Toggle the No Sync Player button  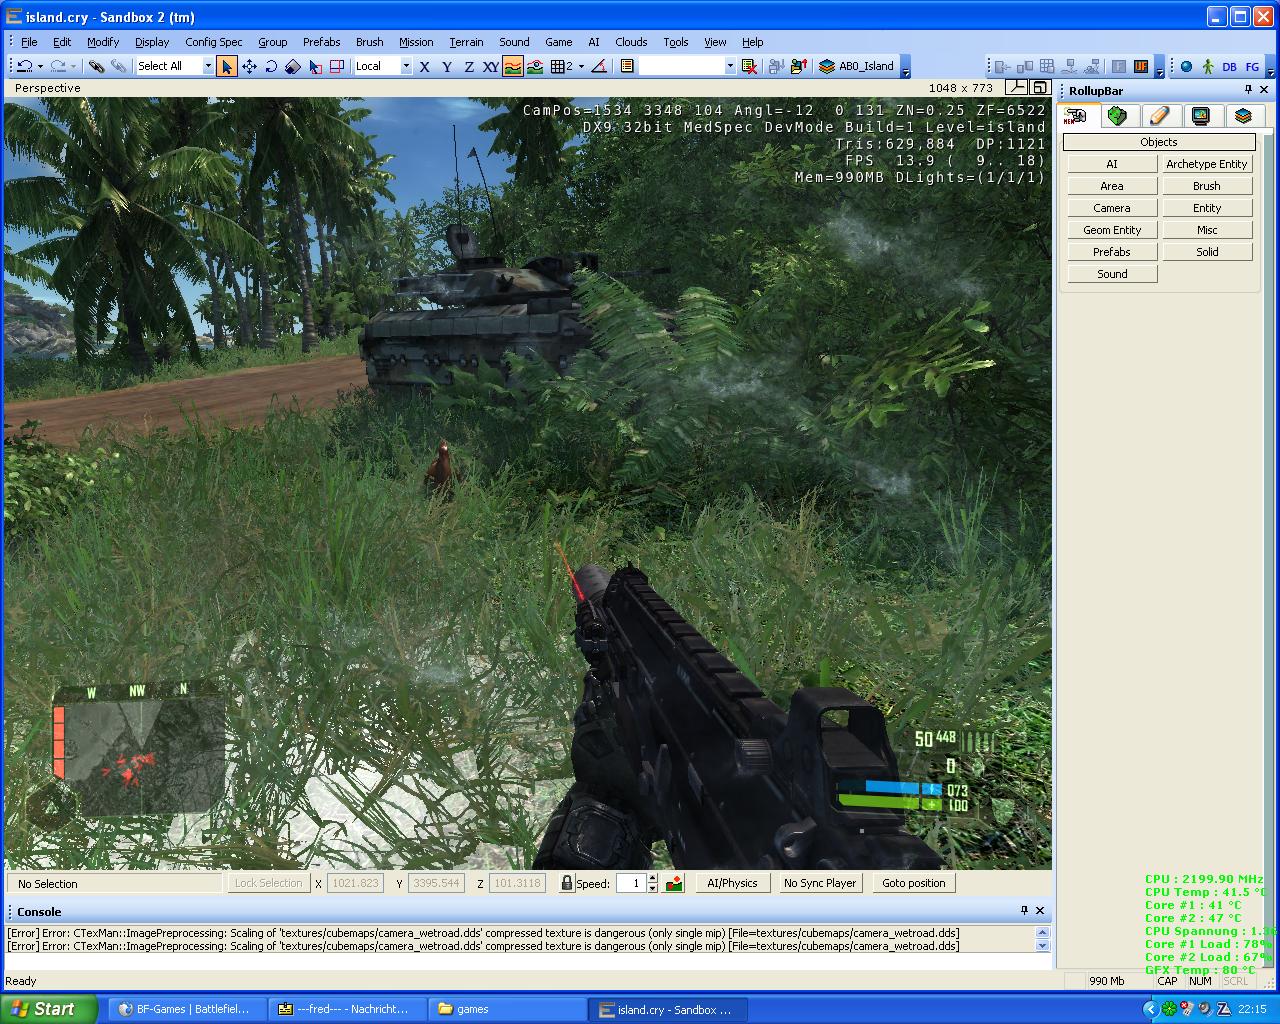point(819,883)
